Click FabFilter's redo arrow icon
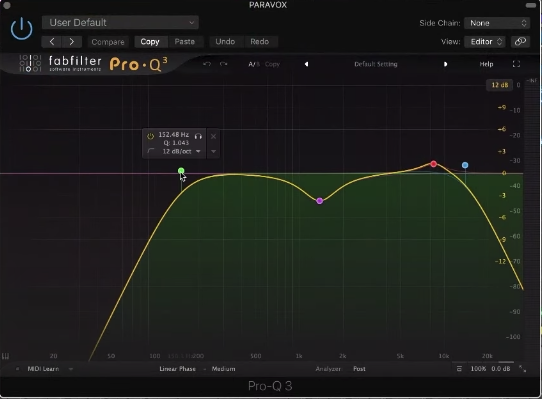 223,64
